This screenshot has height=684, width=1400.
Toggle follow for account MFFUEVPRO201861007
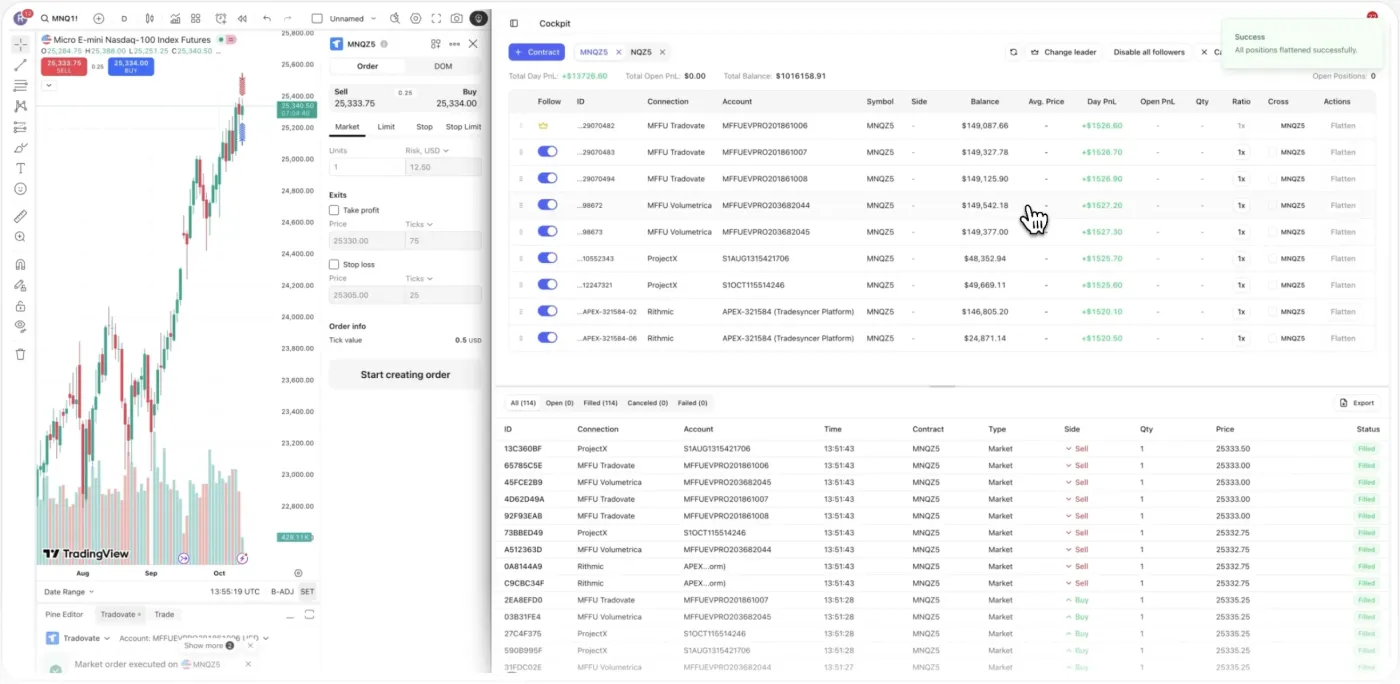[547, 152]
